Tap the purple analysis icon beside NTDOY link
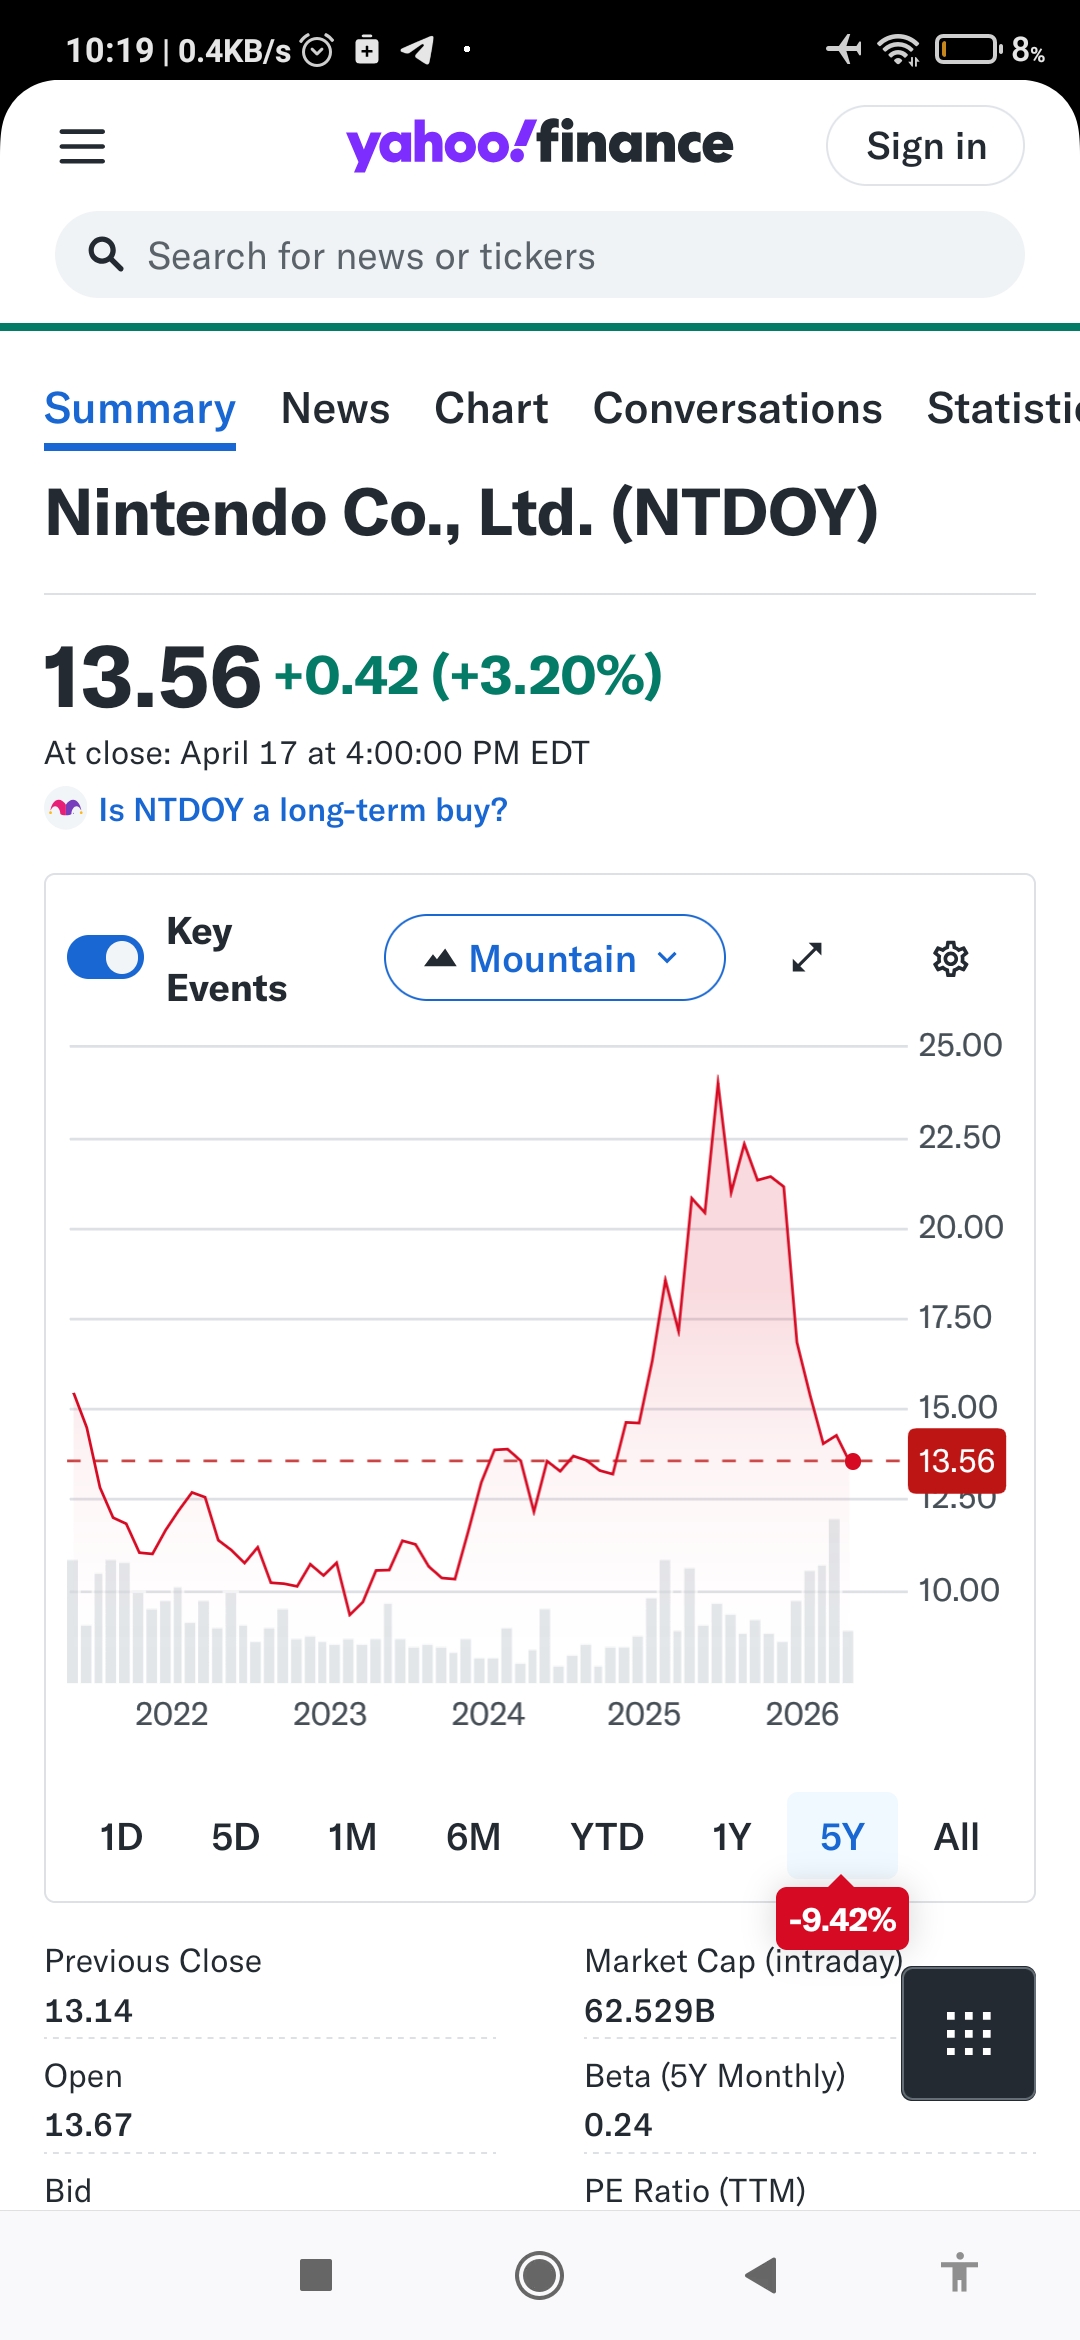1080x2340 pixels. click(x=66, y=808)
